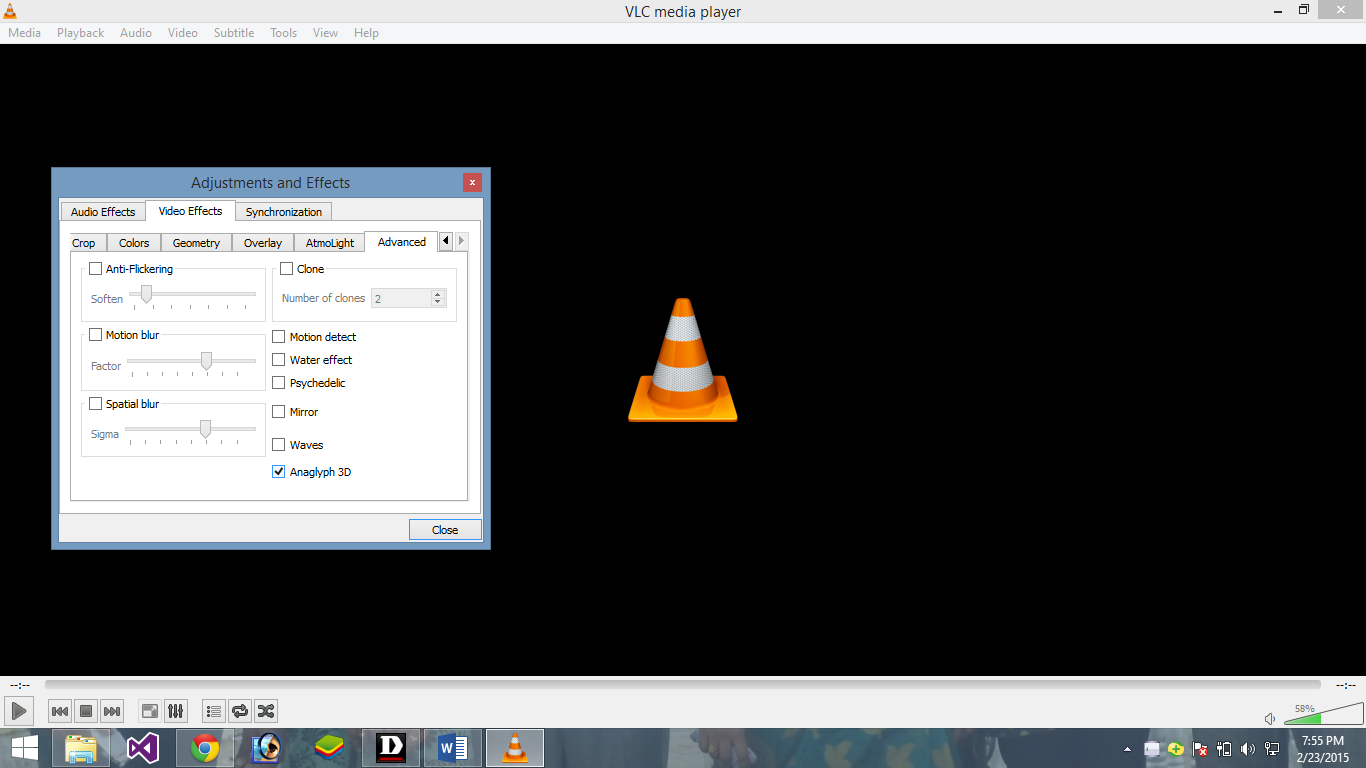
Task: Click the Motion blur Factor slider handle
Action: pyautogui.click(x=206, y=361)
